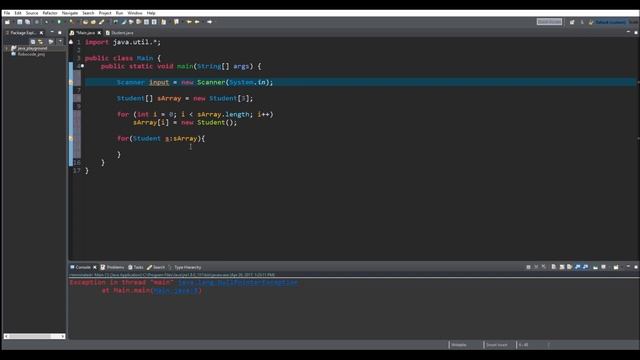Viewport: 640px width, 360px height.
Task: Open the File menu
Action: click(7, 13)
